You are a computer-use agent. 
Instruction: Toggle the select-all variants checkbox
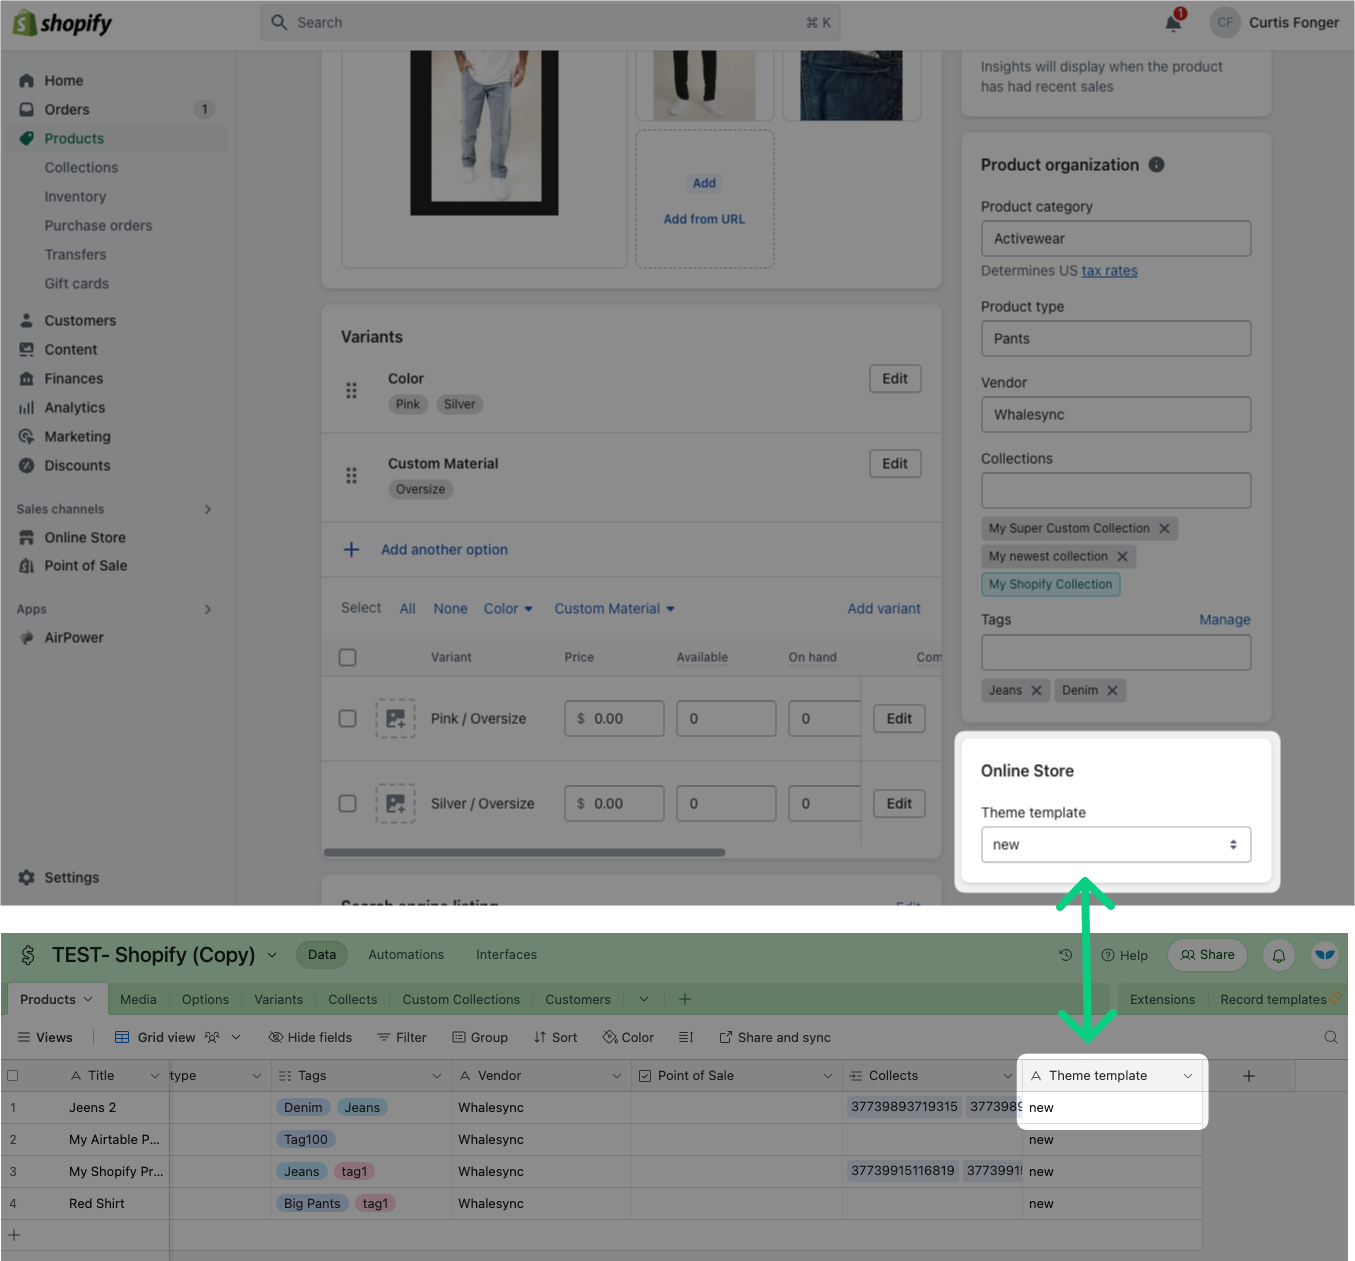348,657
